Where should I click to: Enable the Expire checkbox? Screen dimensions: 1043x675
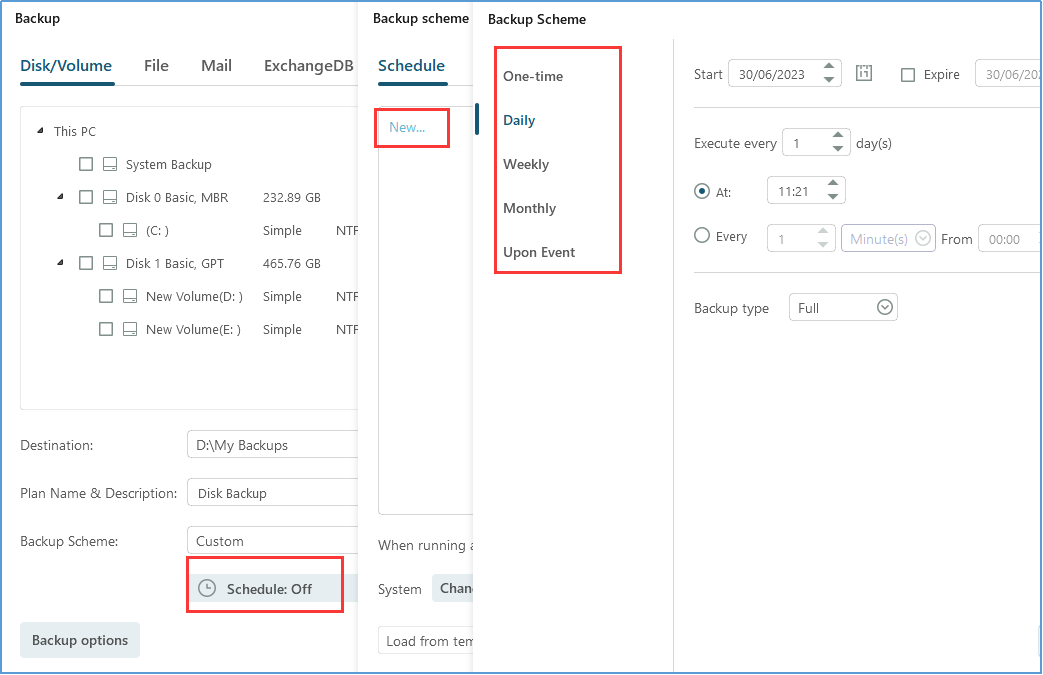(x=907, y=73)
